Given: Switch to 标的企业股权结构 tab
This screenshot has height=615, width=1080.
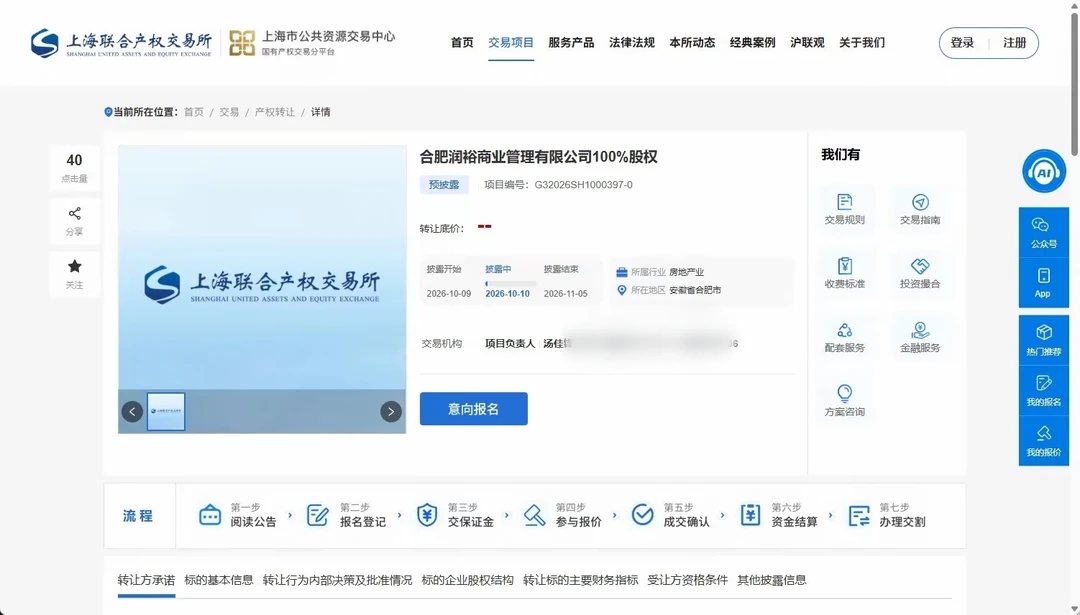Looking at the screenshot, I should pos(468,580).
